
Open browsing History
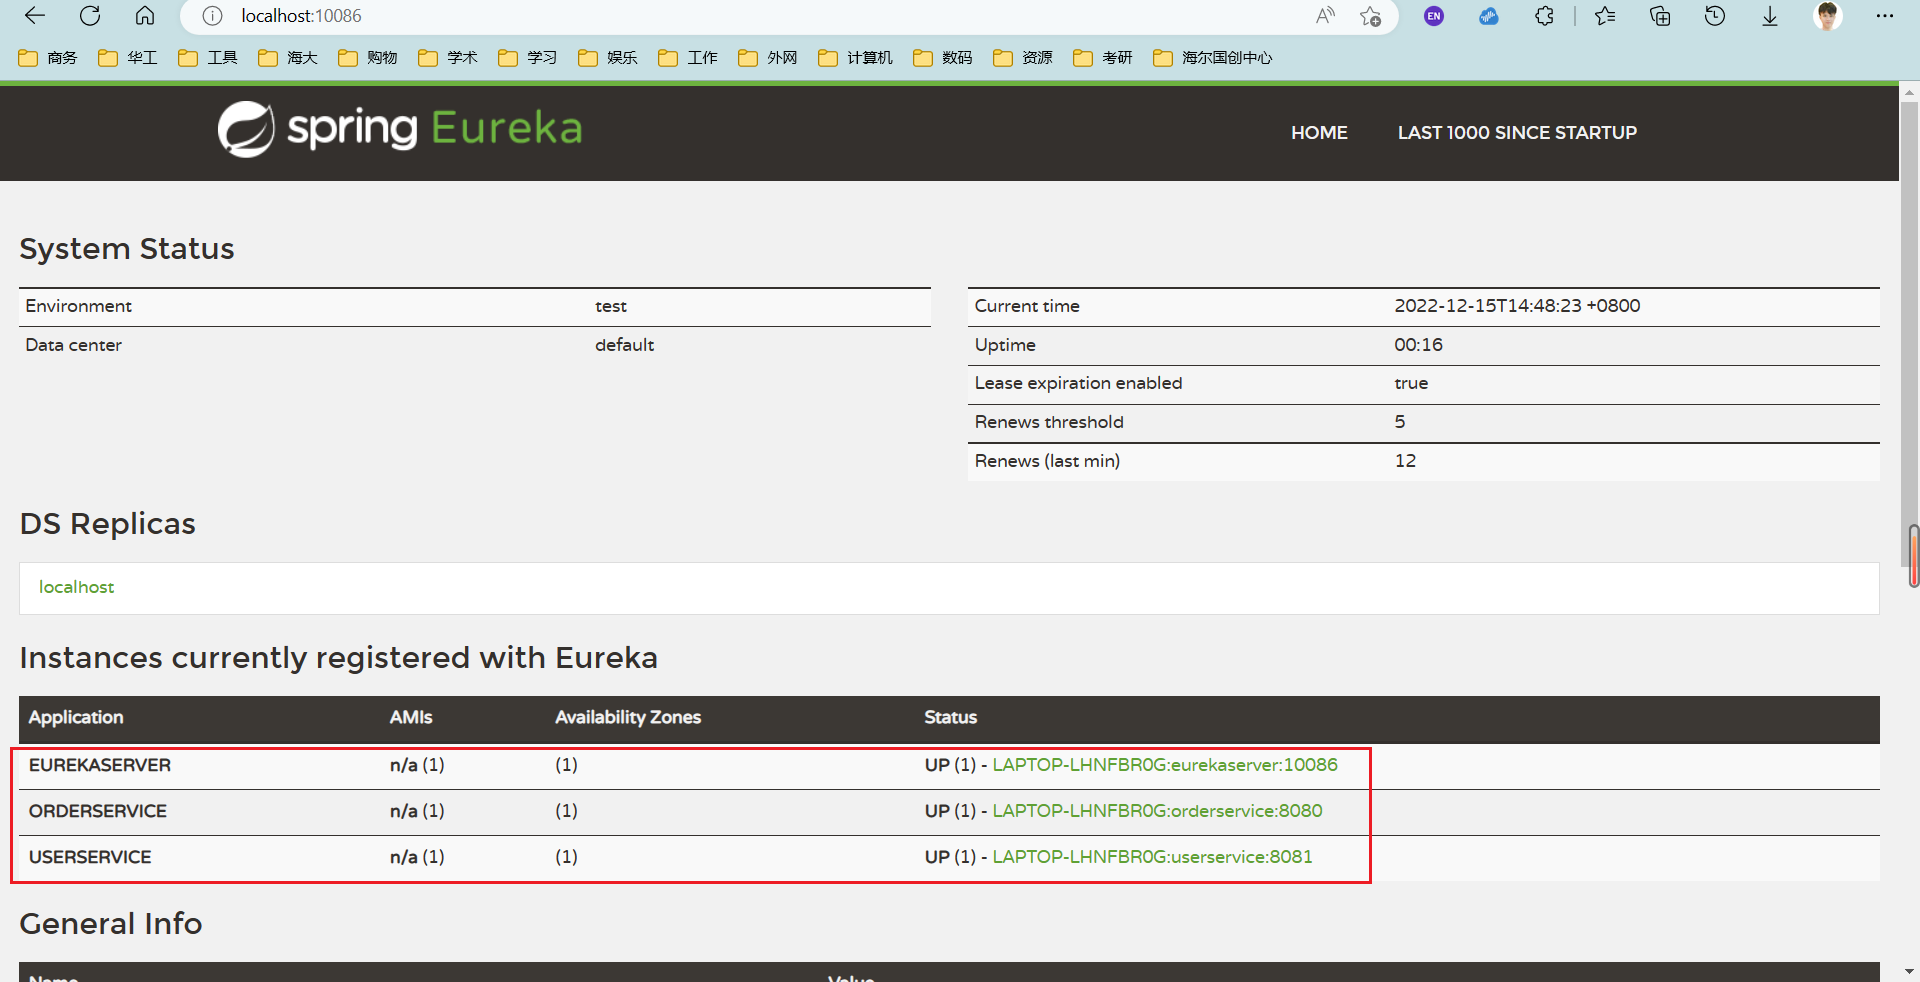(1715, 16)
